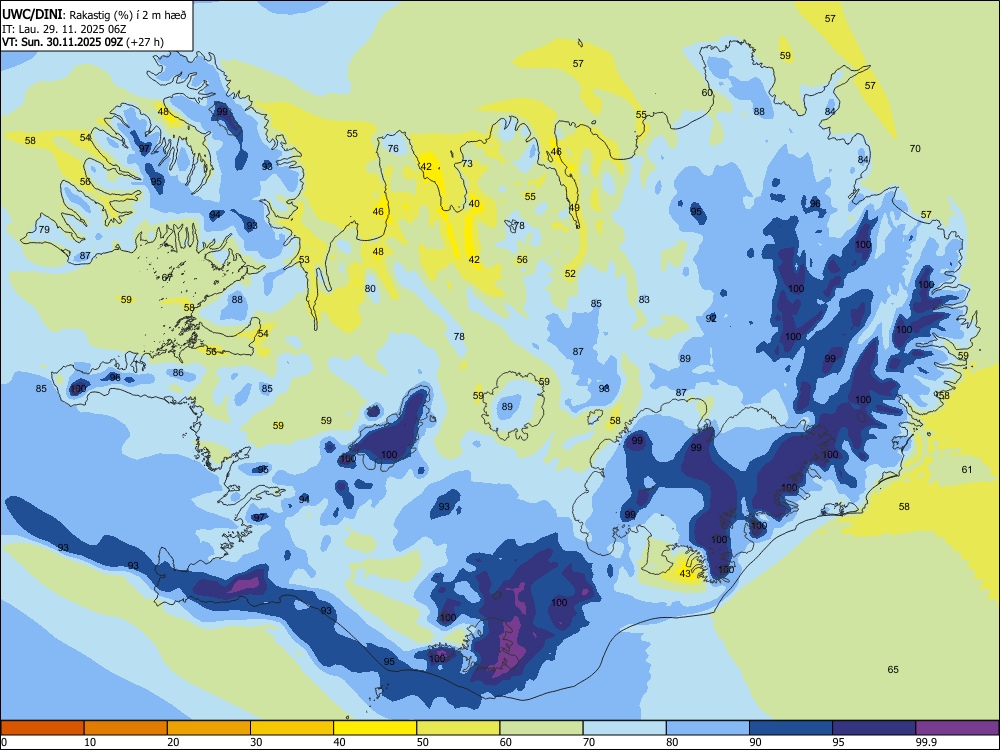Viewport: 1000px width, 750px height.
Task: Click the '65' value over the ocean
Action: coord(893,669)
